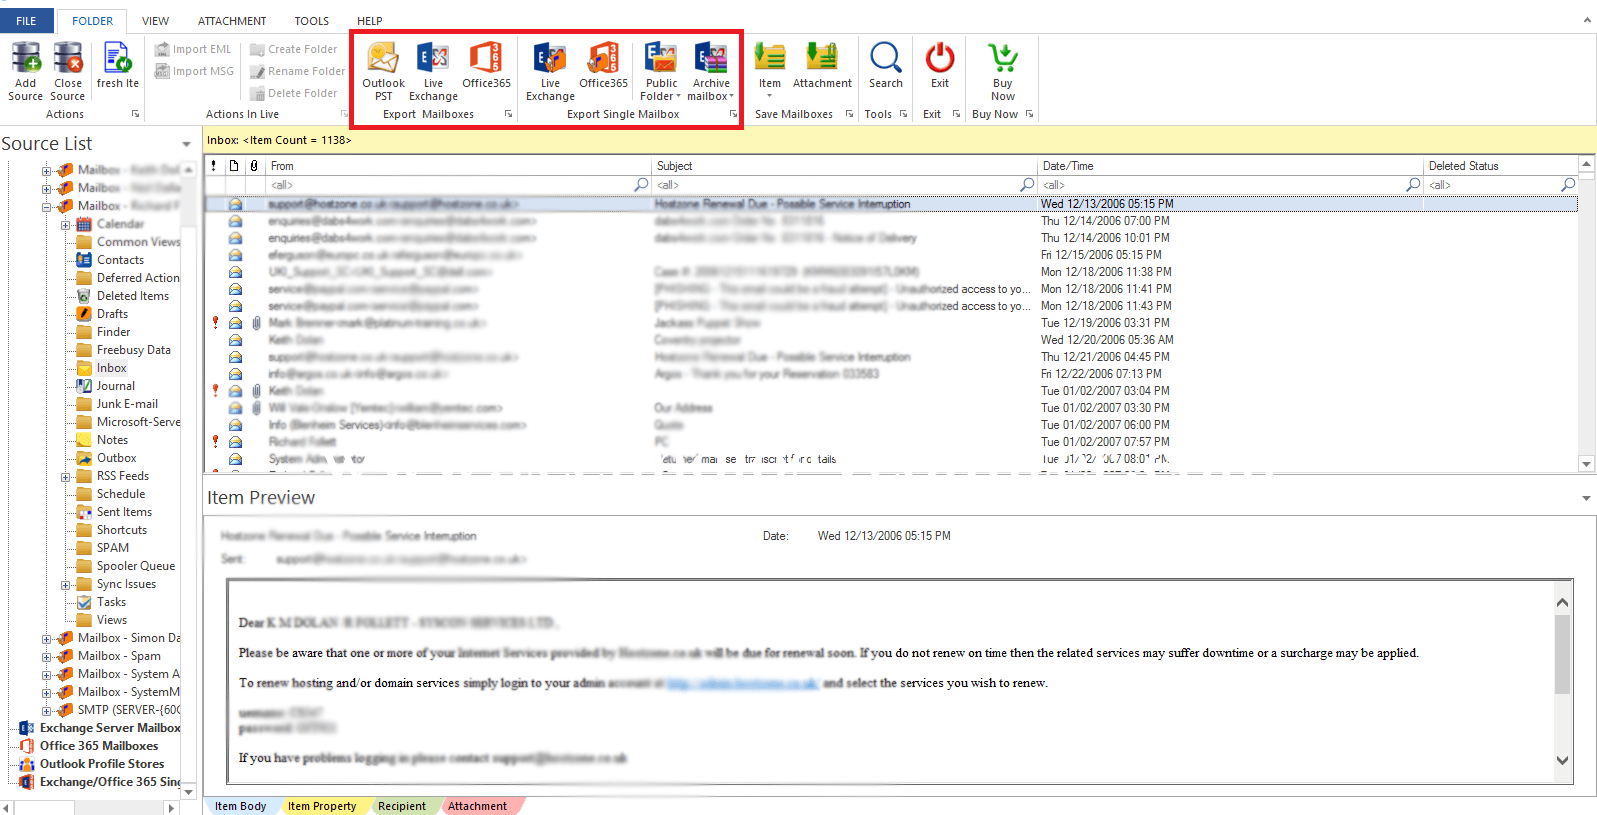Select the Contacts folder

(120, 260)
